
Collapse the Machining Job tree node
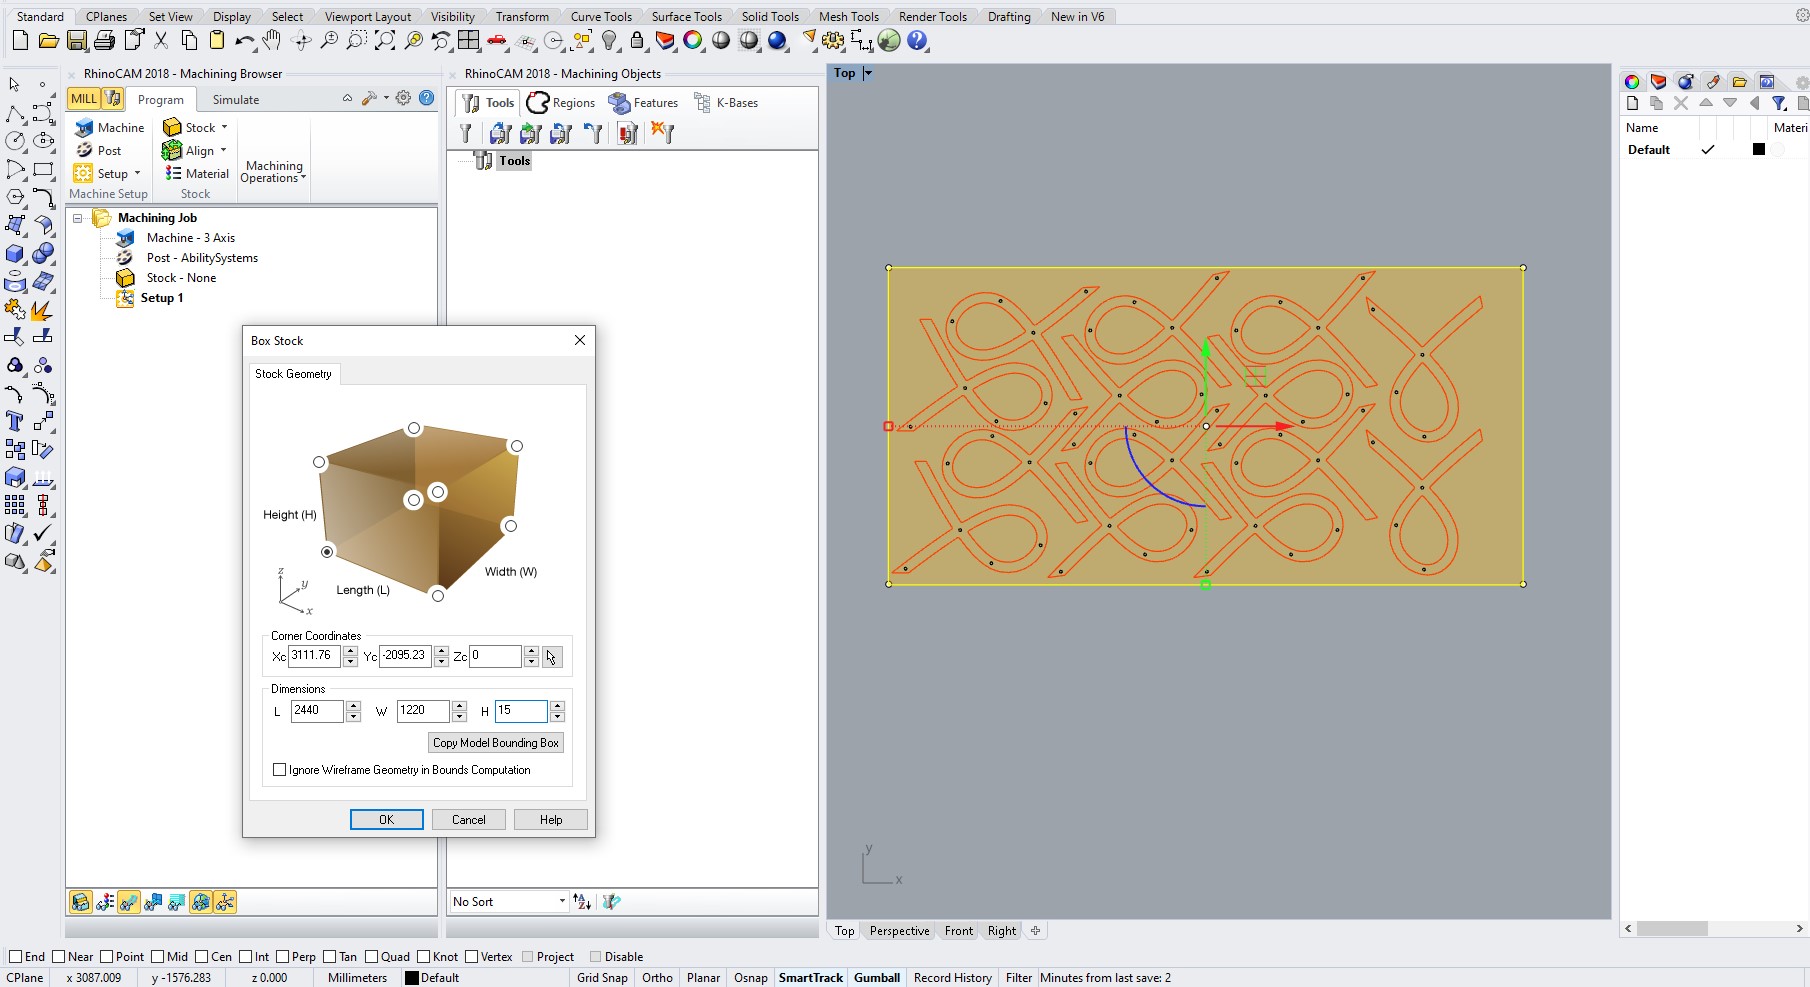coord(77,218)
